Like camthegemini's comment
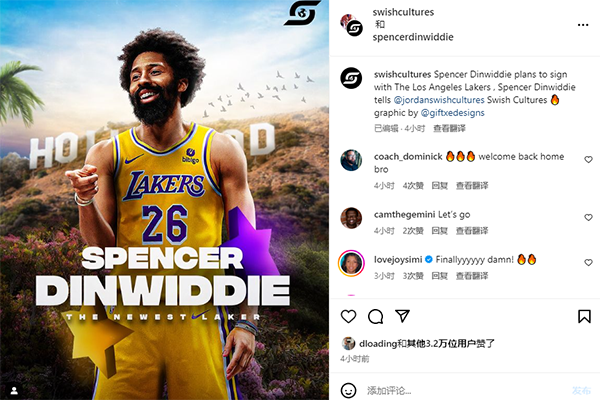 pos(588,217)
